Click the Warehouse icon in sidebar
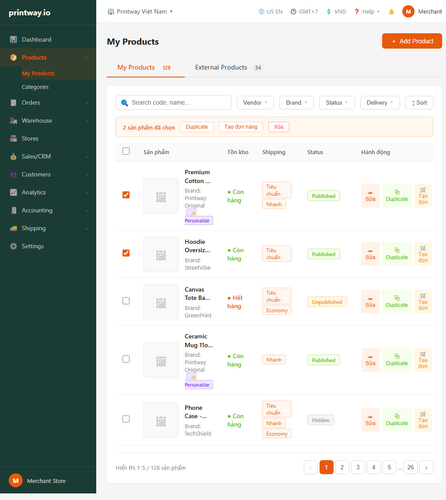Image resolution: width=446 pixels, height=500 pixels. pyautogui.click(x=13, y=121)
